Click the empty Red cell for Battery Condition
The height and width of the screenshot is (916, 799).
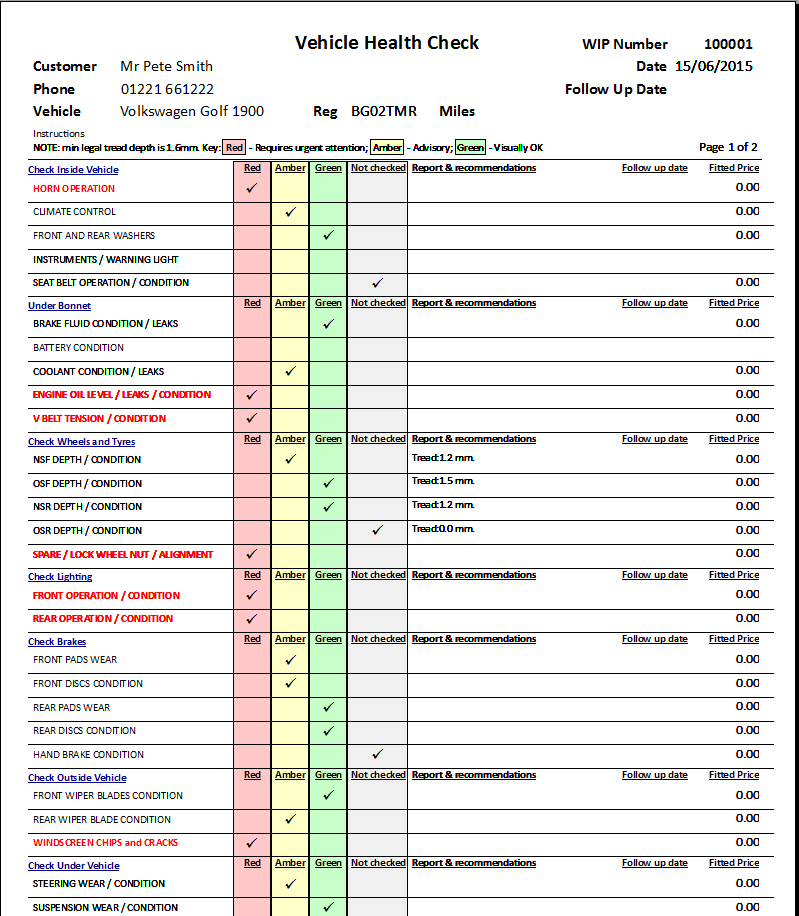point(252,349)
